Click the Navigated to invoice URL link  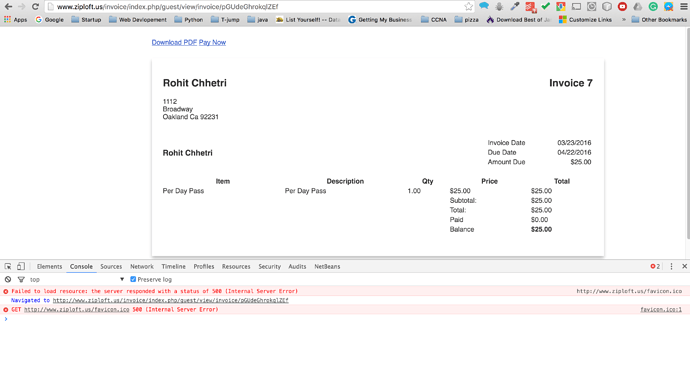point(170,300)
